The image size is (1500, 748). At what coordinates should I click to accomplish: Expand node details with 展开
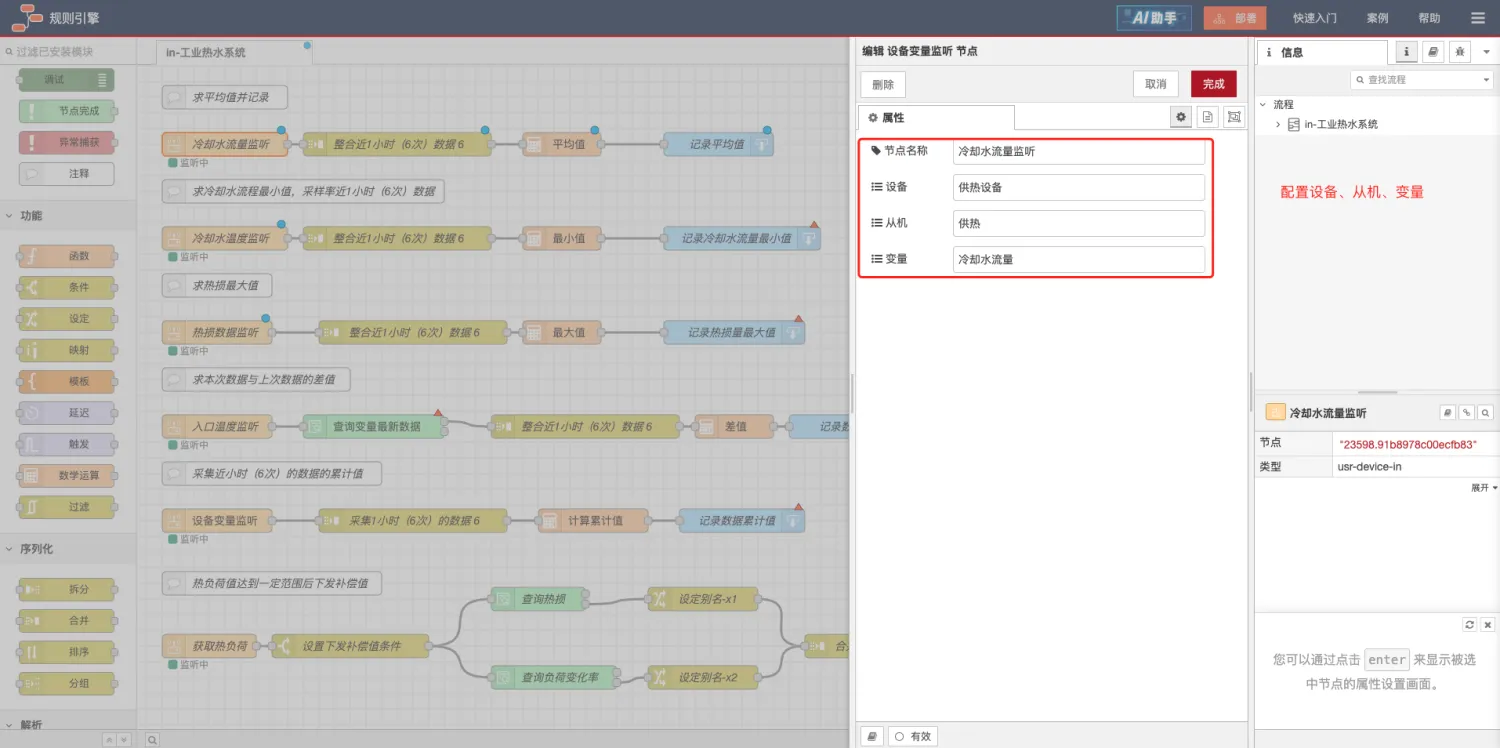(x=1483, y=488)
